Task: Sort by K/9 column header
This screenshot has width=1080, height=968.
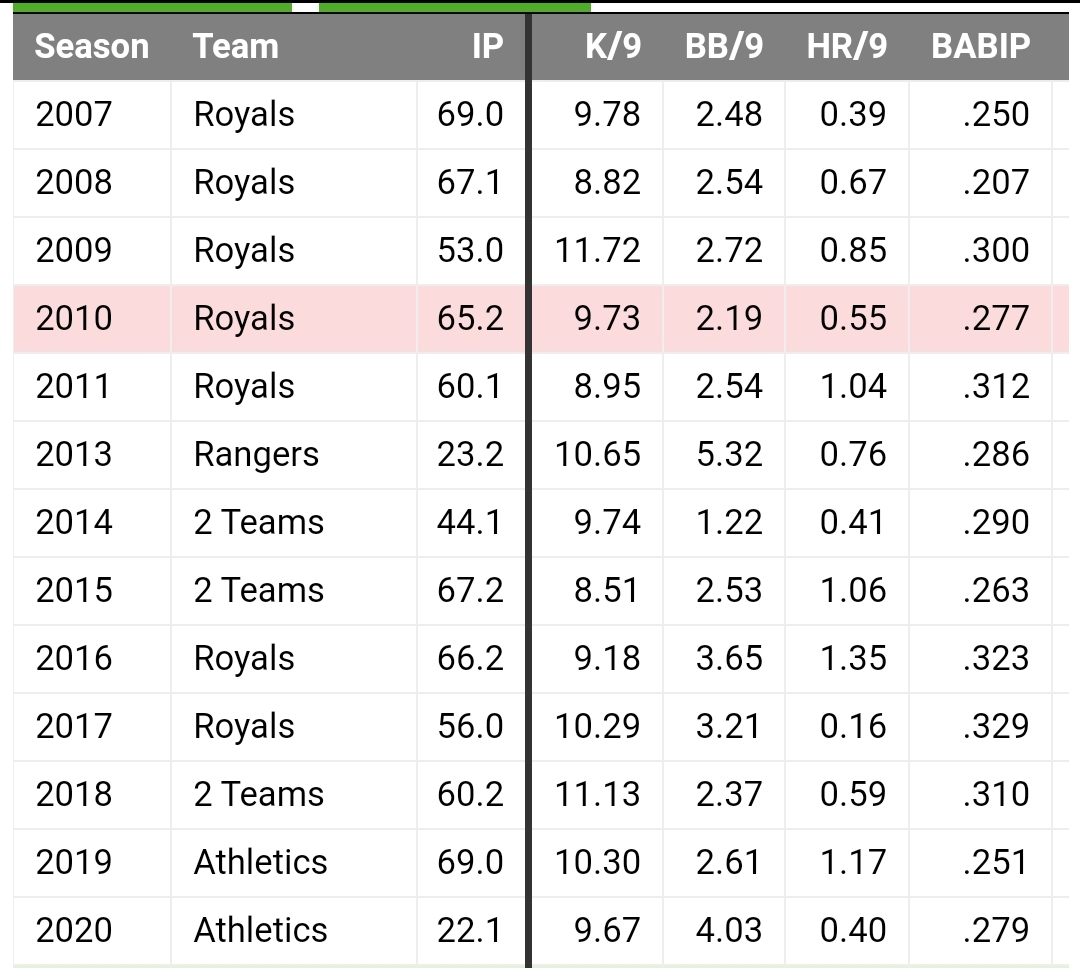Action: [613, 47]
